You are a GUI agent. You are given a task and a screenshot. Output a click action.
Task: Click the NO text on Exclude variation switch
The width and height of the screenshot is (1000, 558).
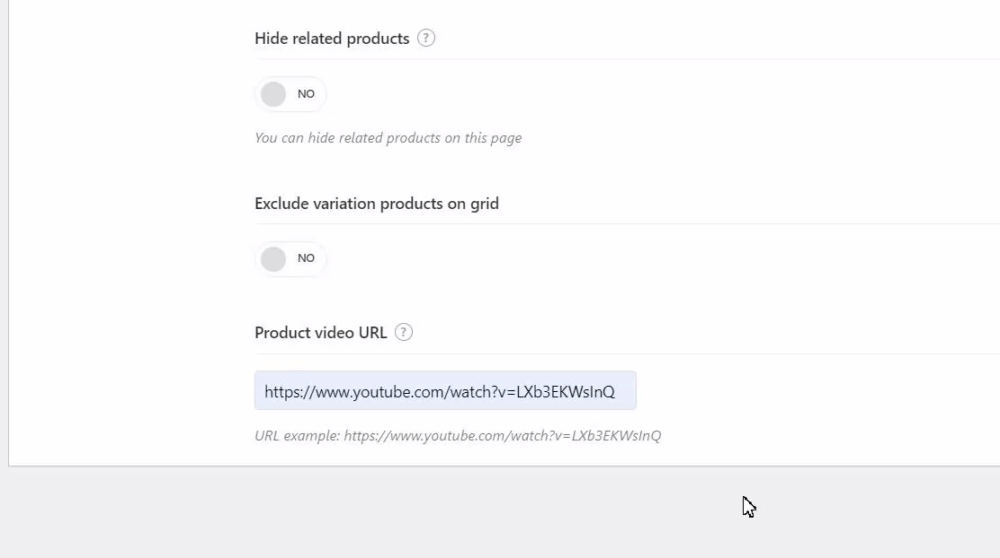tap(306, 259)
